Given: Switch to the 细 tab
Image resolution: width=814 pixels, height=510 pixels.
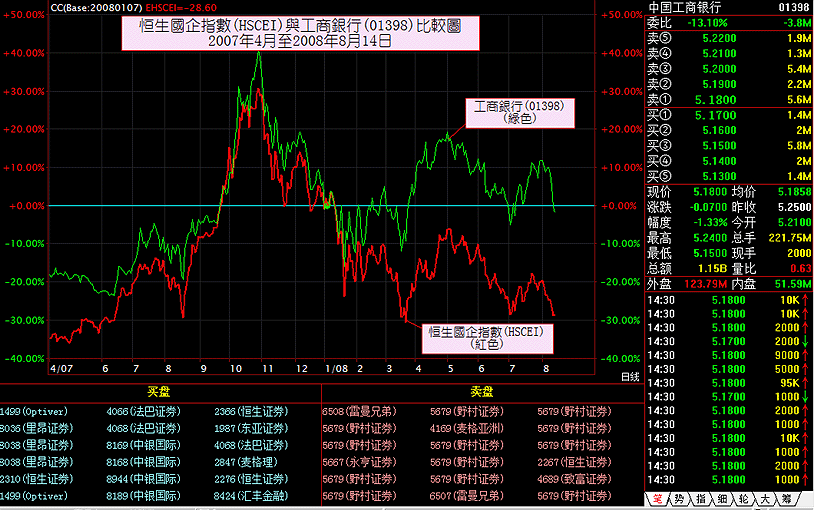Looking at the screenshot, I should [723, 499].
